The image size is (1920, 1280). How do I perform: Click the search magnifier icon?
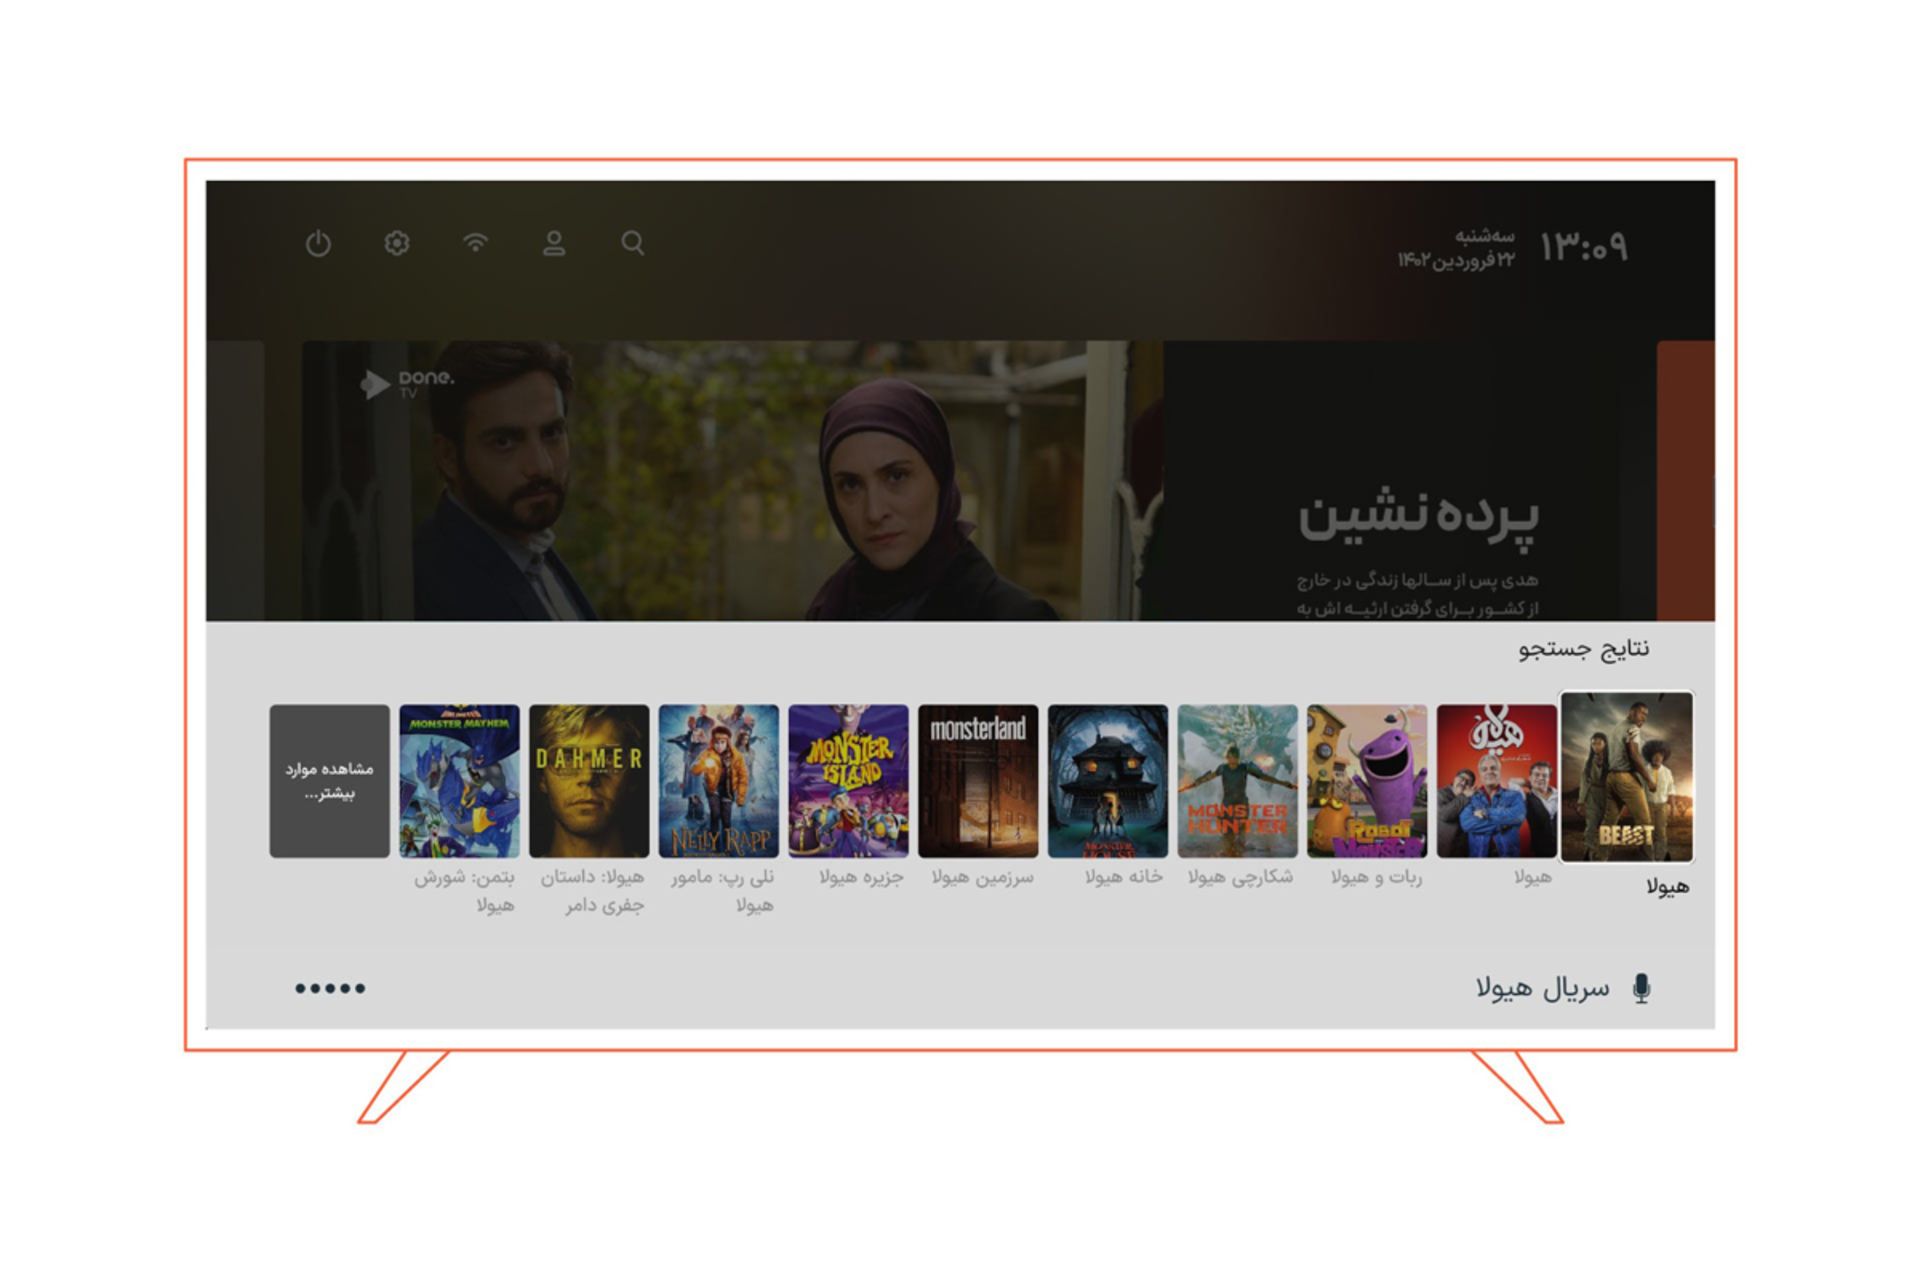coord(633,243)
